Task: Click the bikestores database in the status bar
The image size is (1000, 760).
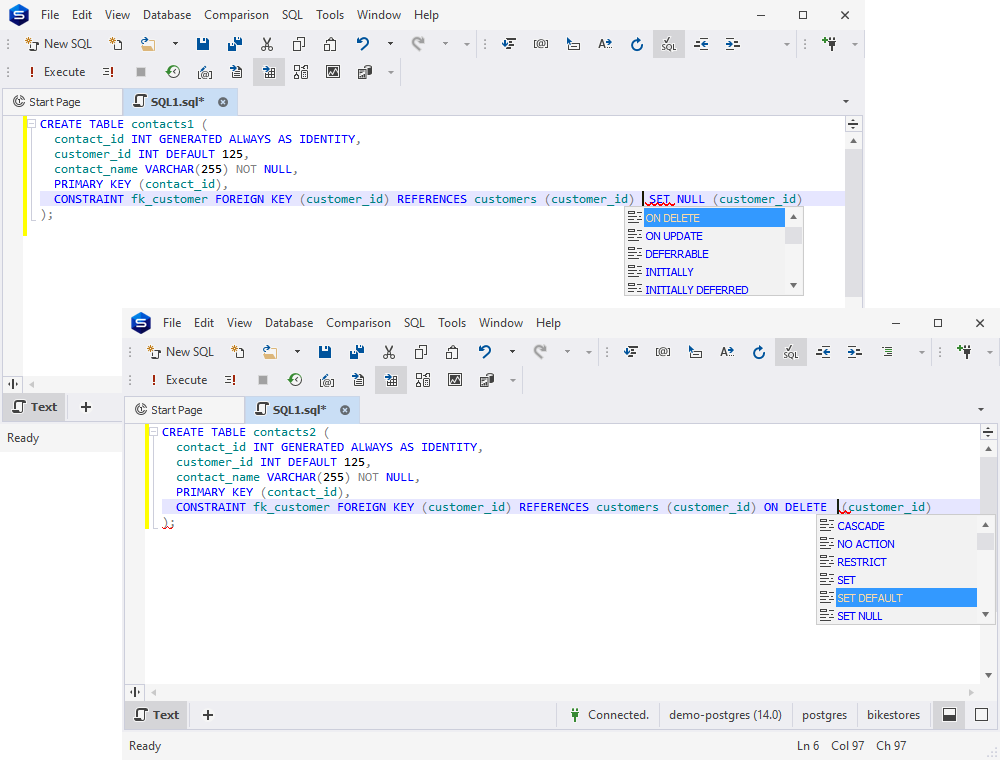Action: [893, 714]
